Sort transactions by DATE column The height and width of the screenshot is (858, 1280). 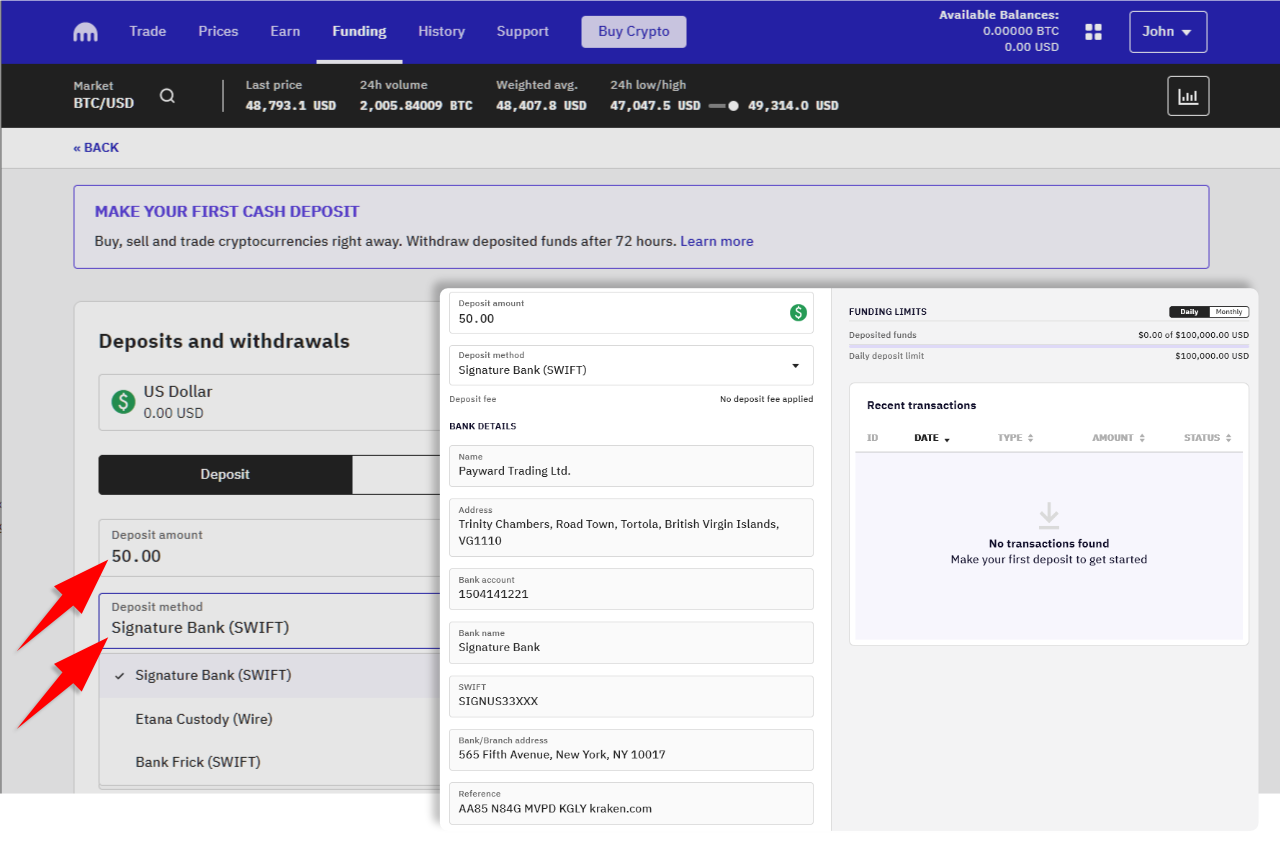click(x=932, y=438)
